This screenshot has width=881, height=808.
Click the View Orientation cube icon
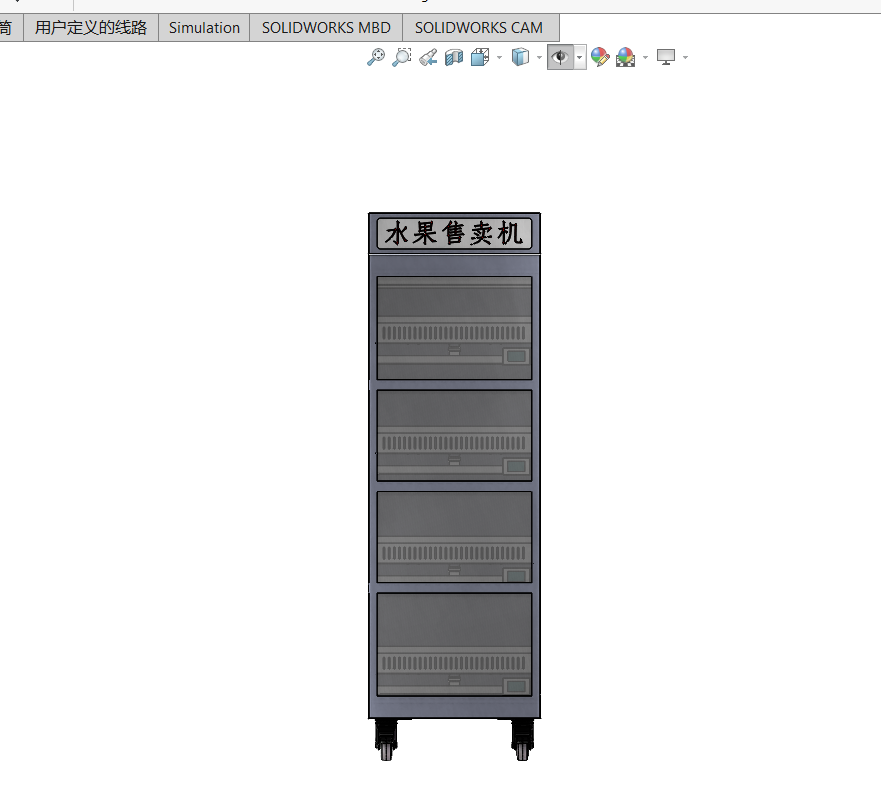pyautogui.click(x=480, y=57)
